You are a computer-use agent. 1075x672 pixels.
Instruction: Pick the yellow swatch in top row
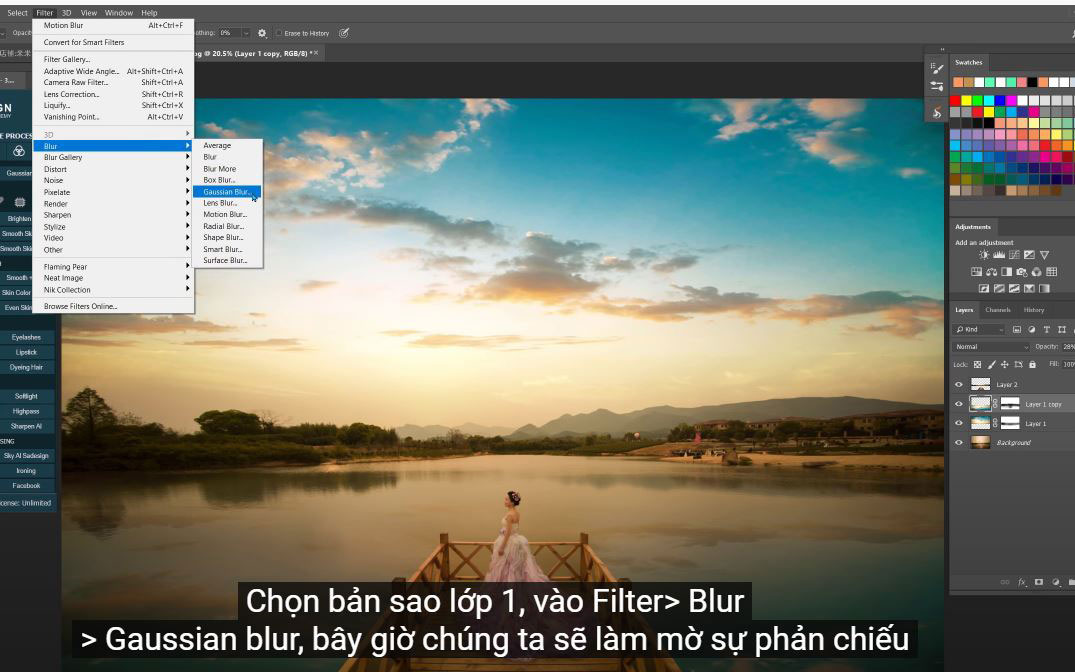967,101
